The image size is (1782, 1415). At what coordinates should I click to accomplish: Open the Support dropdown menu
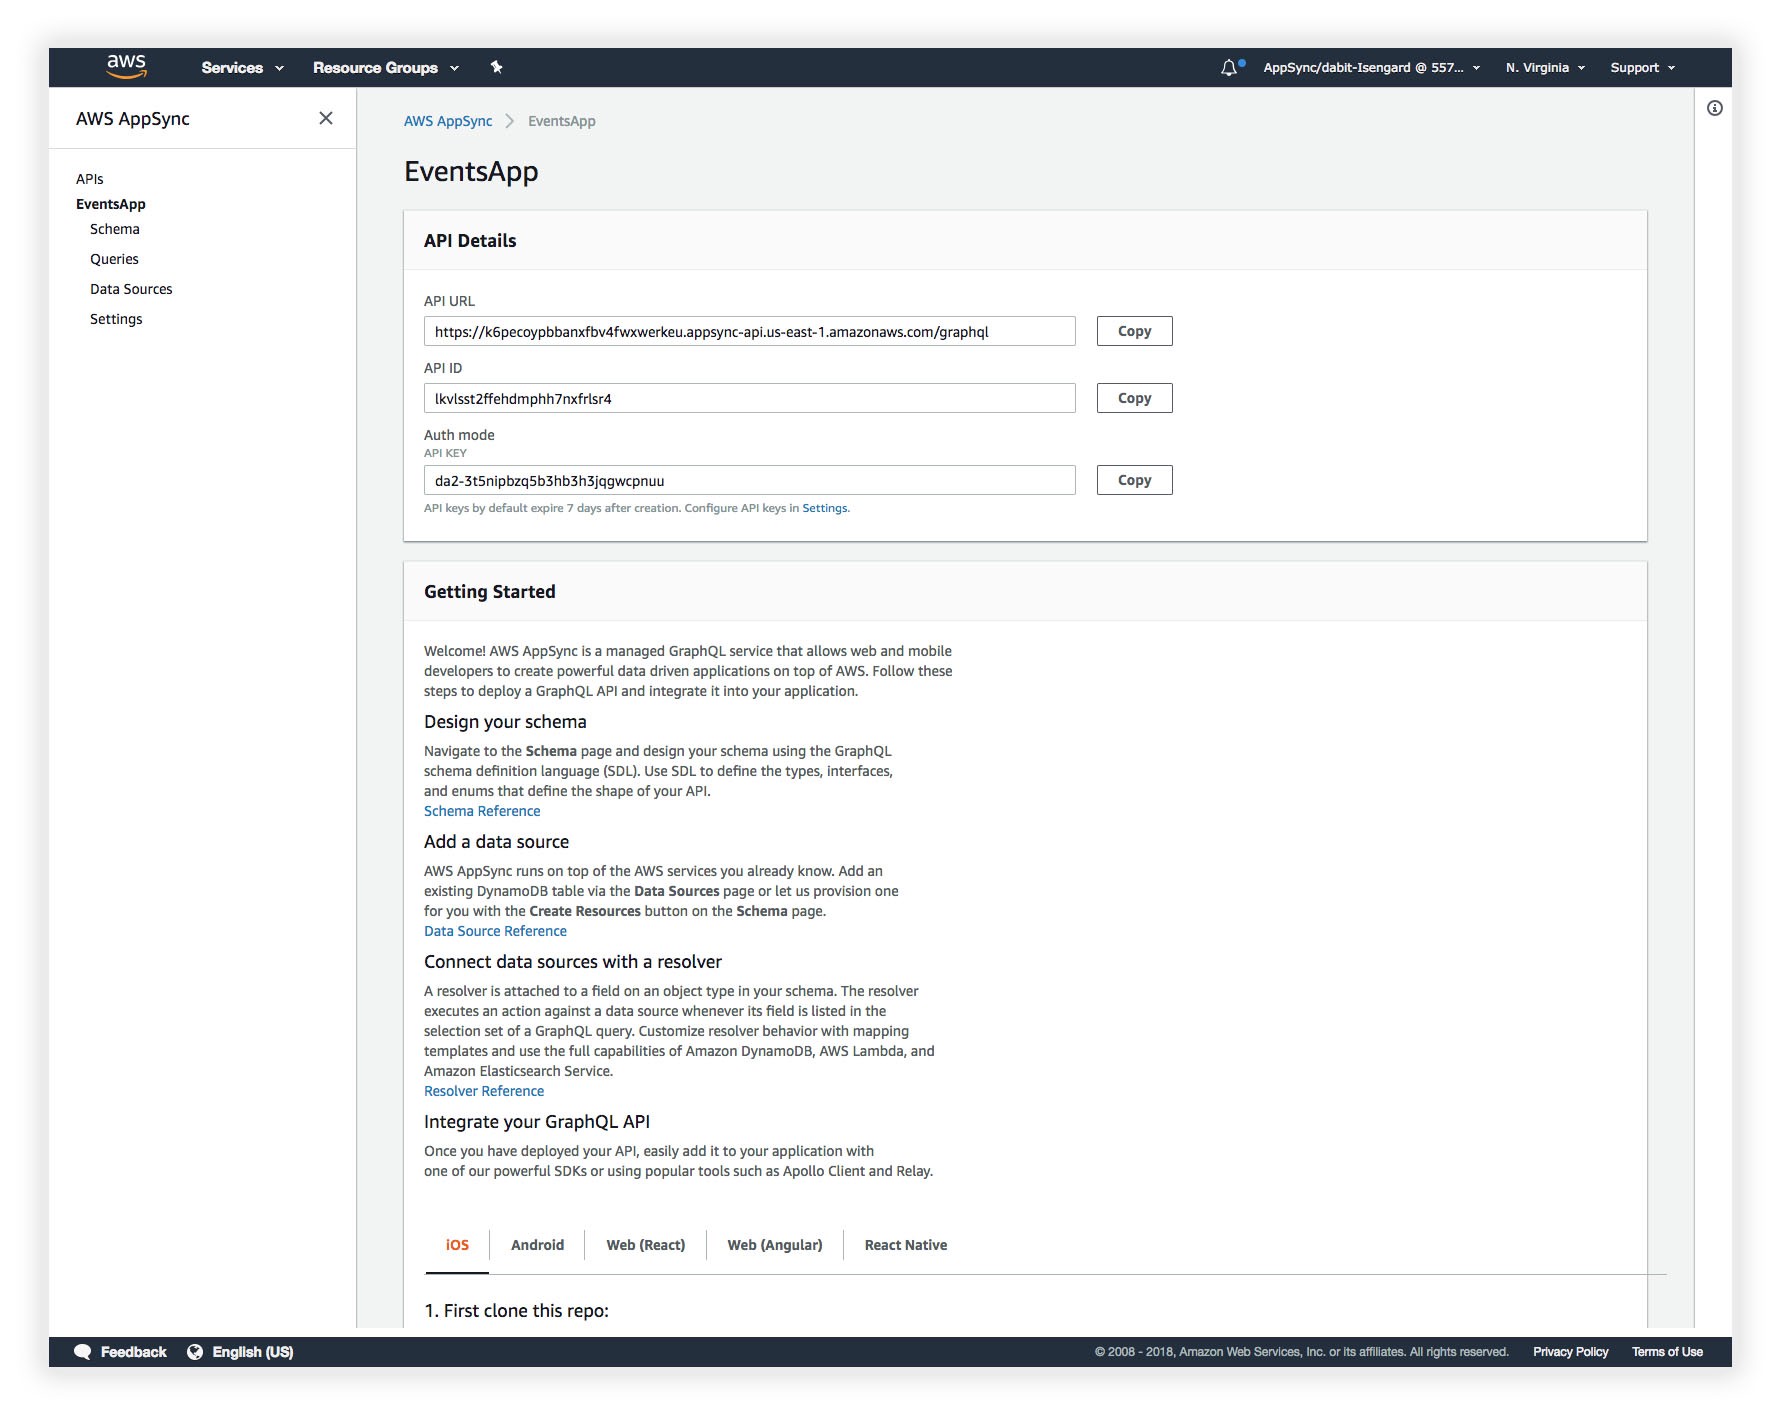pos(1642,68)
